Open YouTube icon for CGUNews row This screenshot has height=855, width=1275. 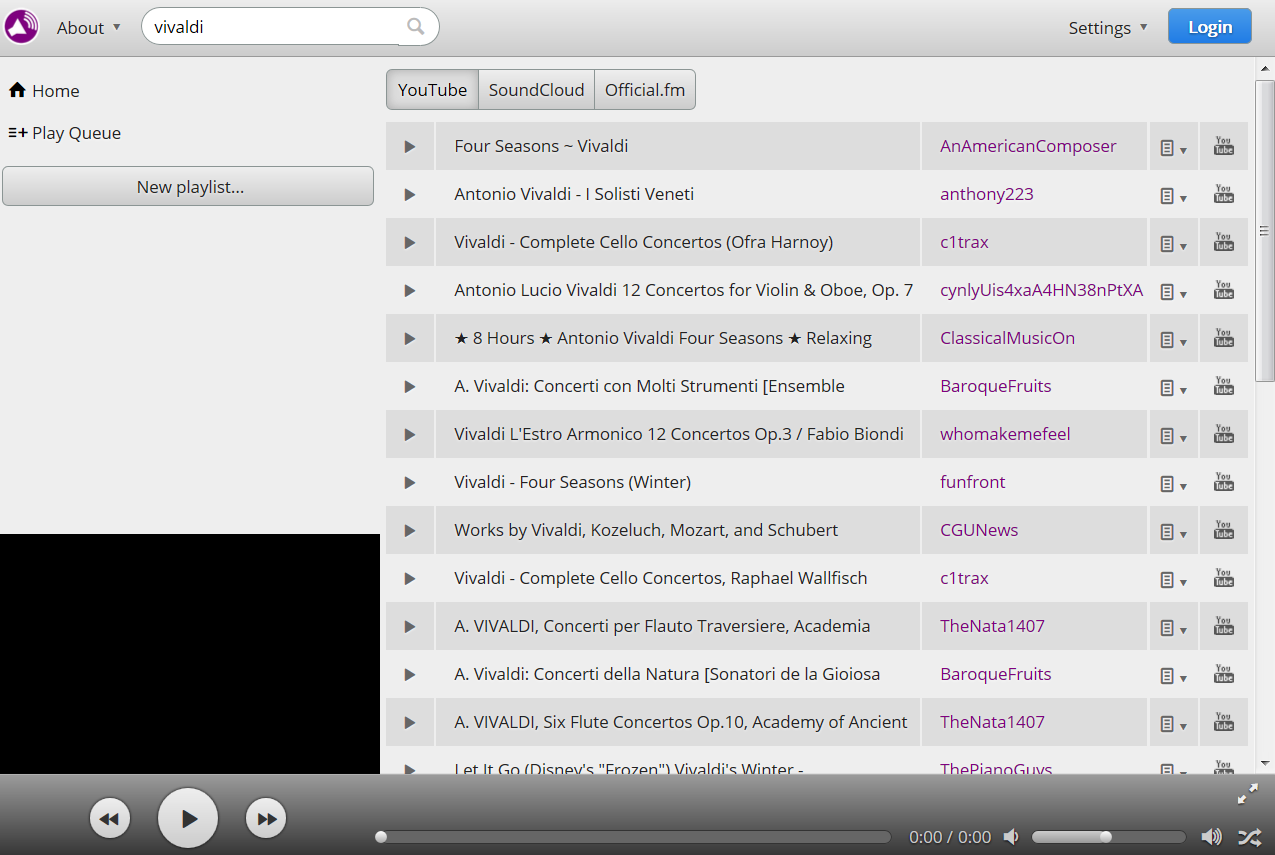[x=1224, y=530]
